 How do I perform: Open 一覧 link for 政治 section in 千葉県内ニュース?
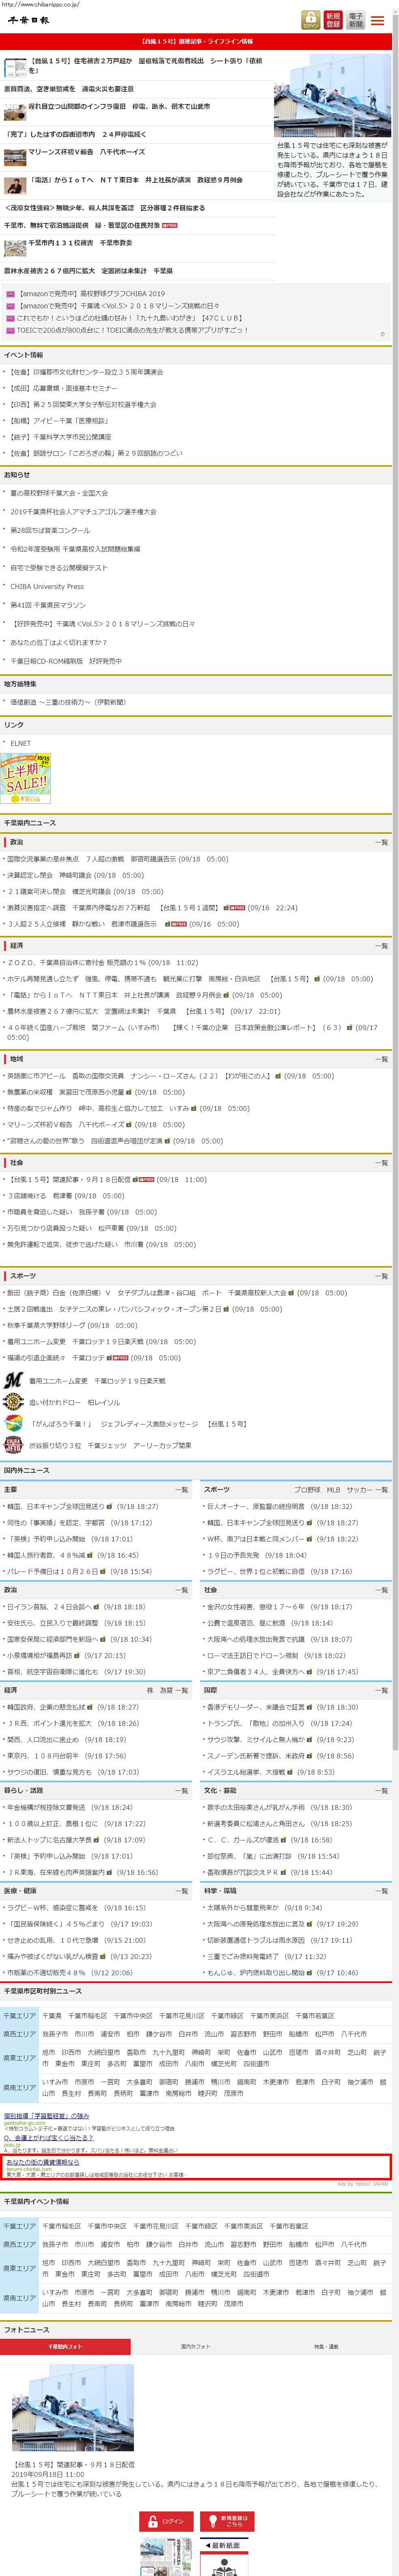(x=381, y=842)
